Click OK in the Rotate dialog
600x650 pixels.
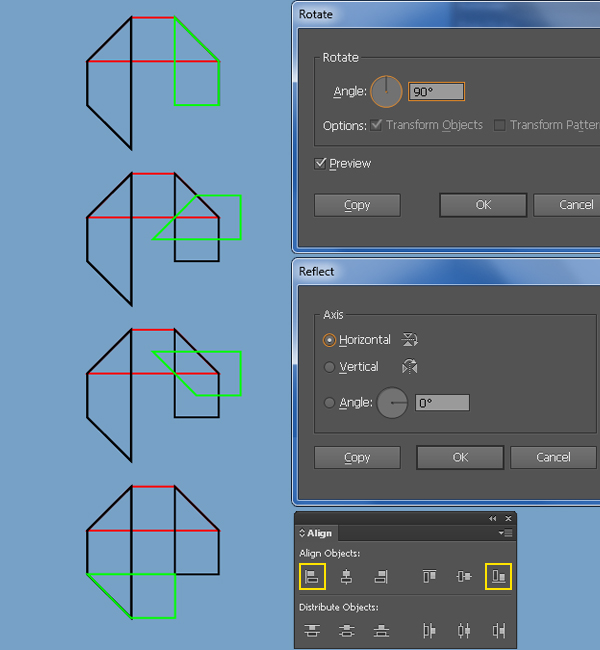(483, 205)
